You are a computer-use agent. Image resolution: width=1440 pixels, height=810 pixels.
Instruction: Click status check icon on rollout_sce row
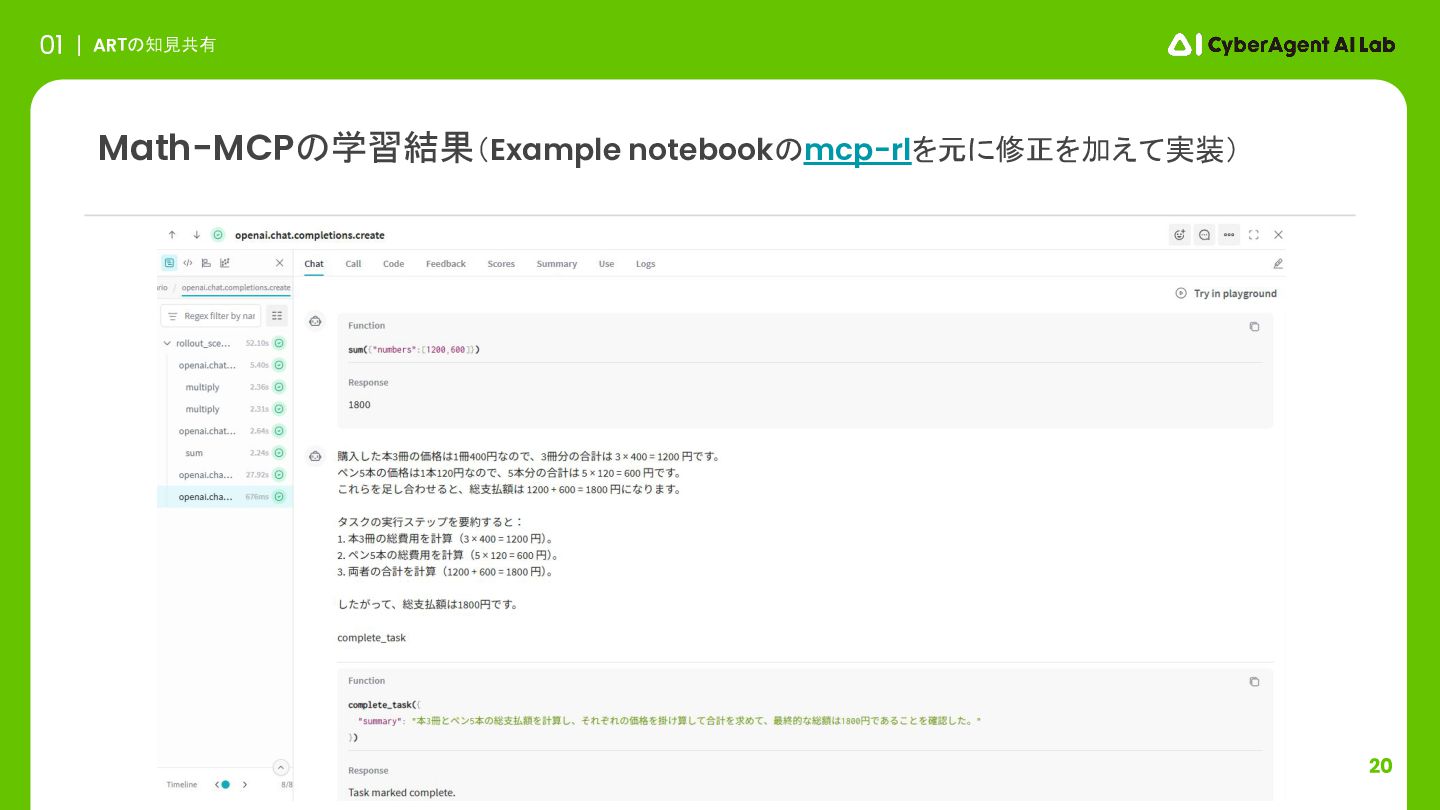(x=279, y=343)
